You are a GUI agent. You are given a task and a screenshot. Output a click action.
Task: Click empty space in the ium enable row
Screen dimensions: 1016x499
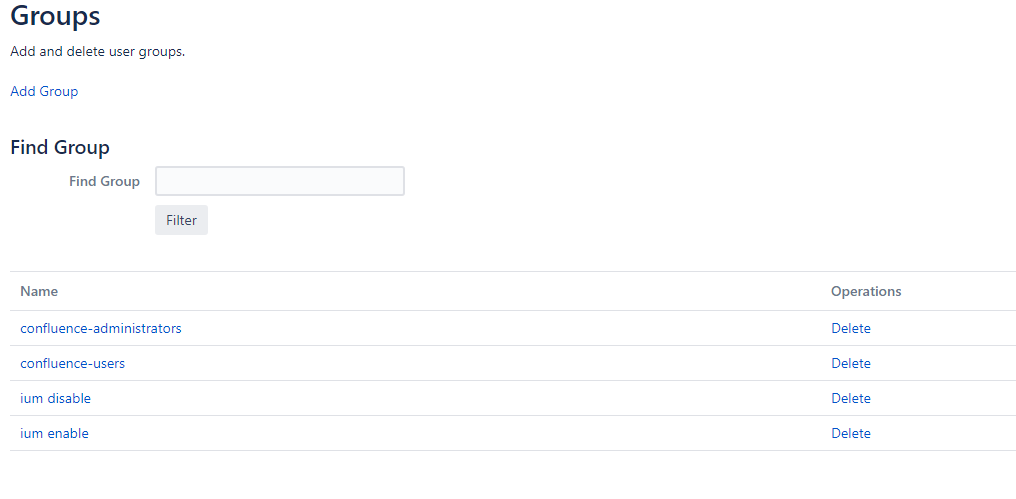(x=450, y=433)
